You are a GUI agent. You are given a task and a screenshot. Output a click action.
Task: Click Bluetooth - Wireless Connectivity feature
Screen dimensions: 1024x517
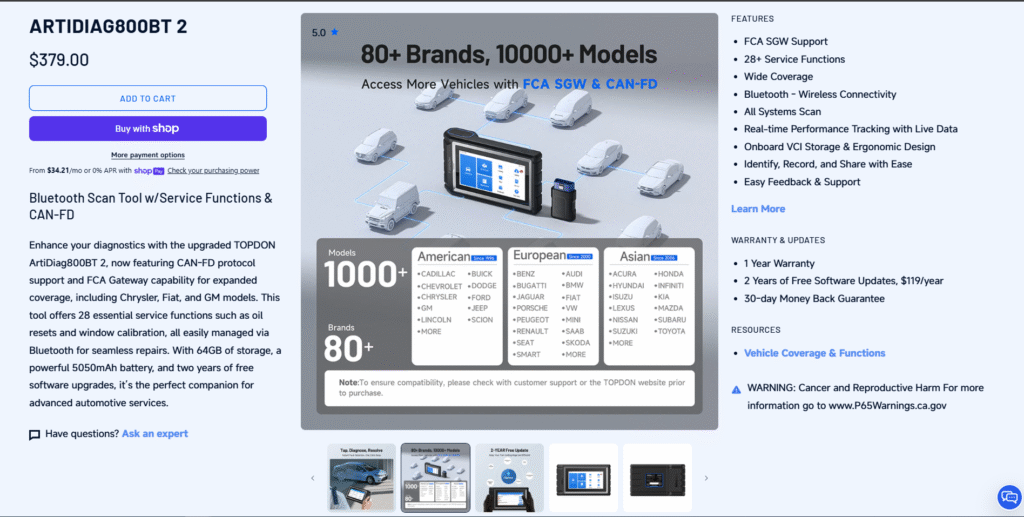(820, 94)
